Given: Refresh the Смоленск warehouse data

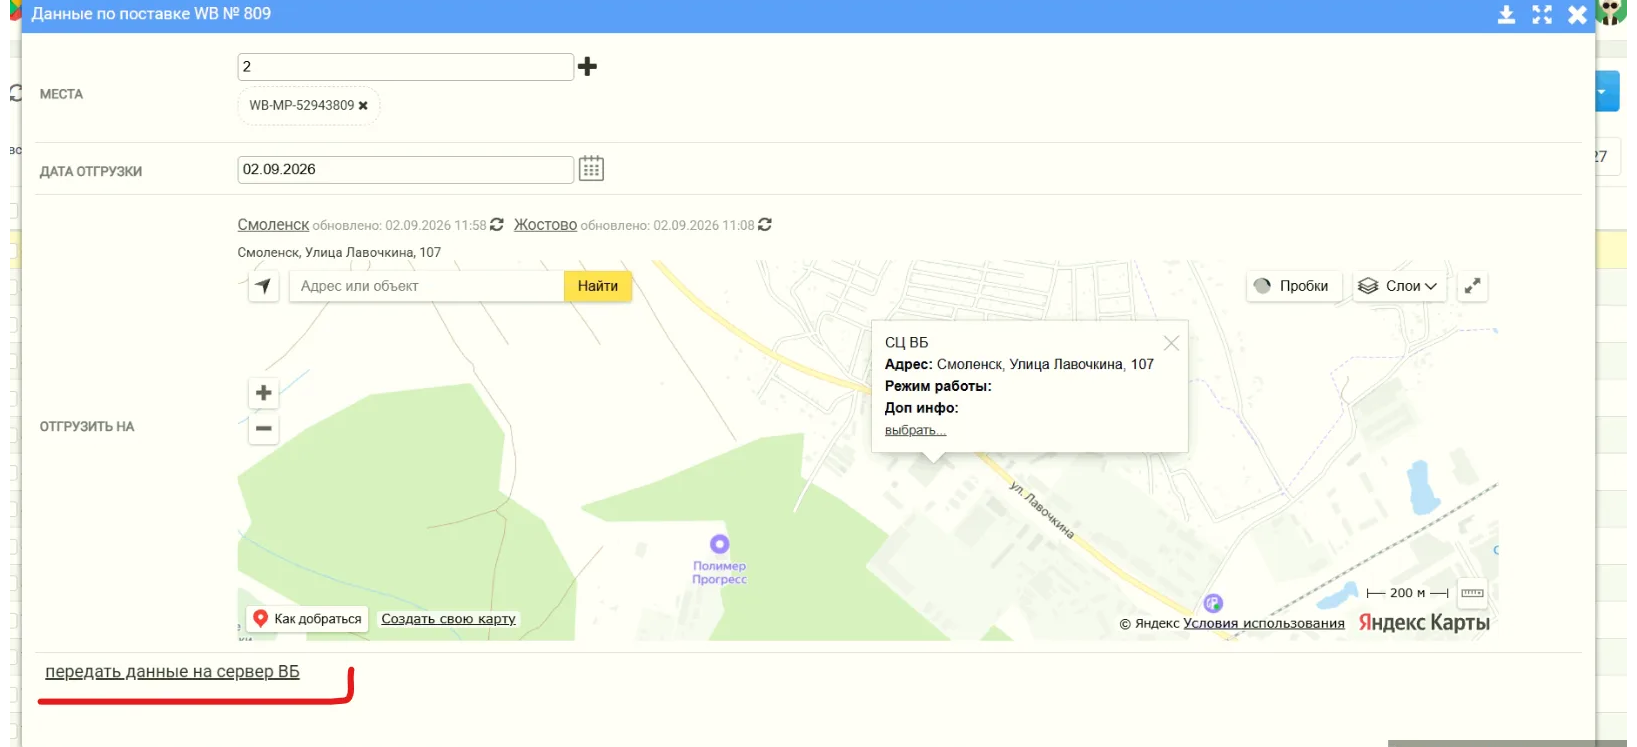Looking at the screenshot, I should [496, 225].
